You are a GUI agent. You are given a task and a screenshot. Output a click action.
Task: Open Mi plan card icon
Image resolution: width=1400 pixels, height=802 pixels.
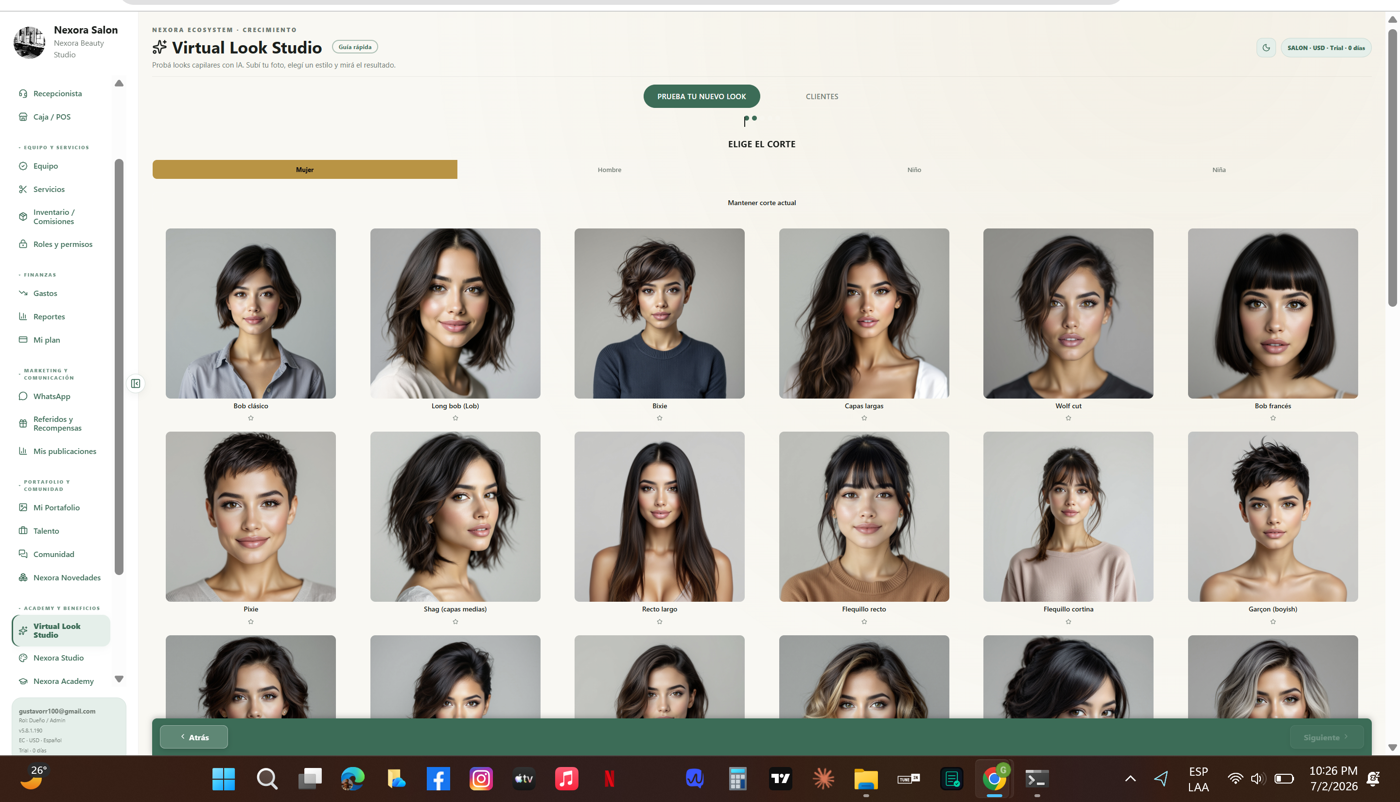point(23,340)
